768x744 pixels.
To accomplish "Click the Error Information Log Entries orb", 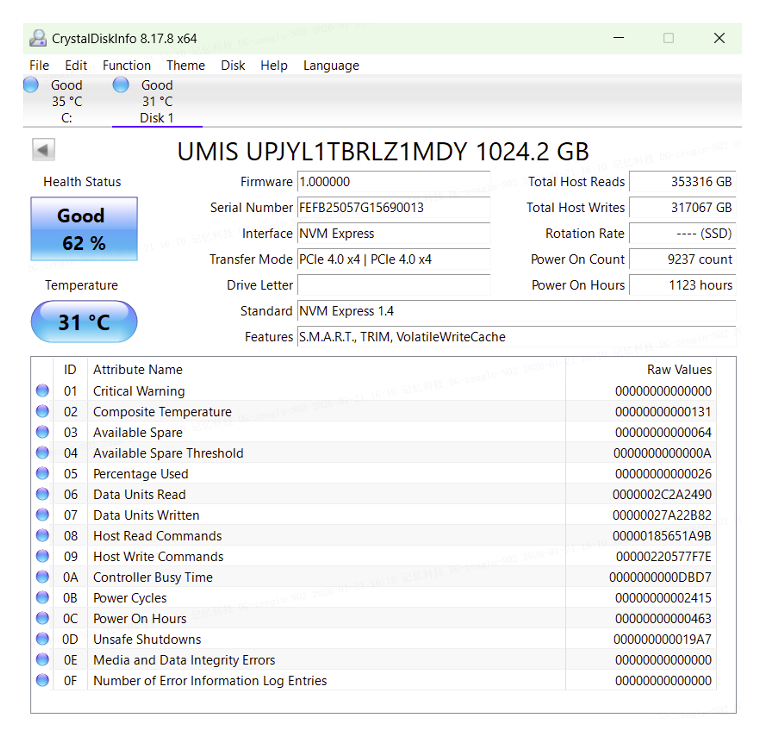I will (x=43, y=680).
